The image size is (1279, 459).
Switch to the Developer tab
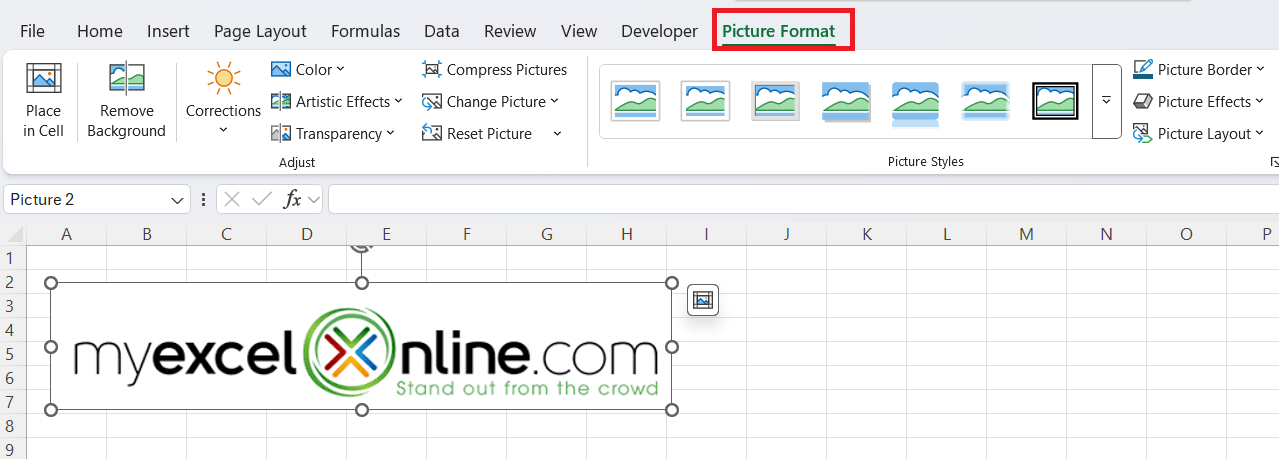[x=659, y=31]
